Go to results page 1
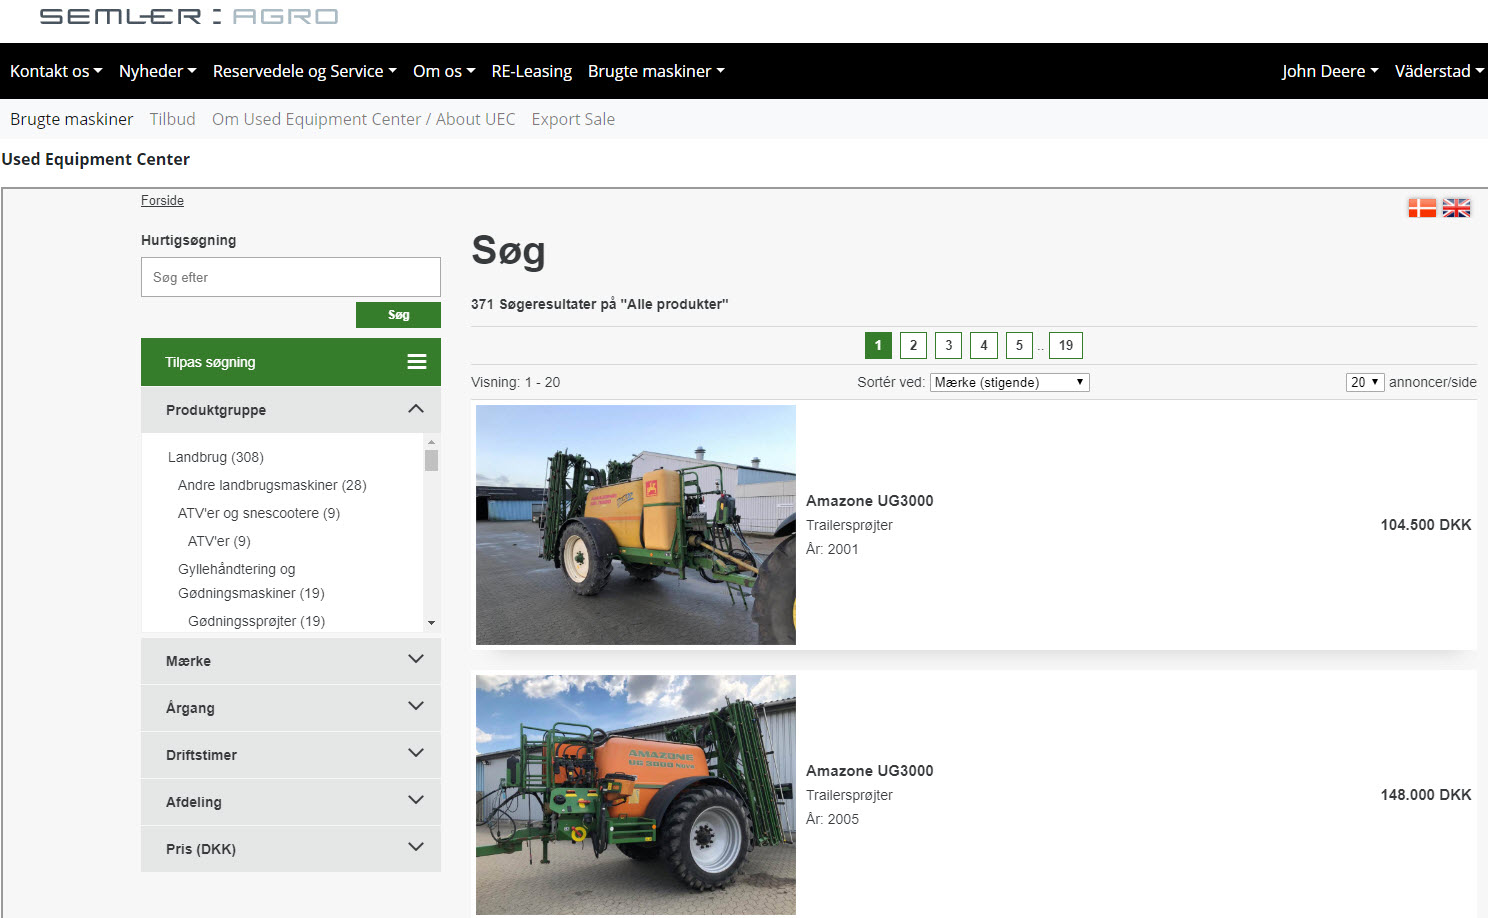1488x918 pixels. coord(878,345)
